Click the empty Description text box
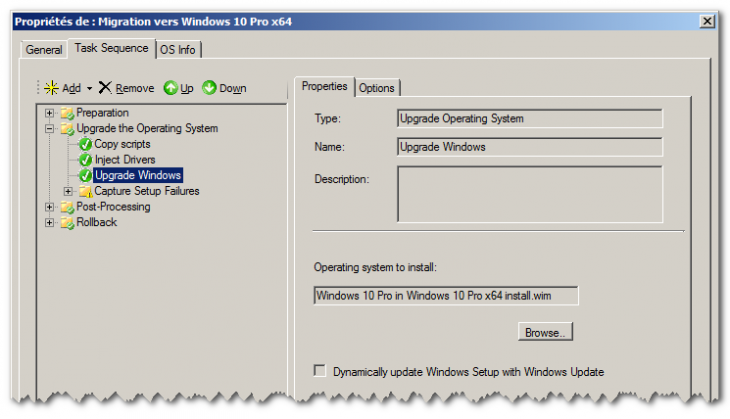 (x=530, y=194)
